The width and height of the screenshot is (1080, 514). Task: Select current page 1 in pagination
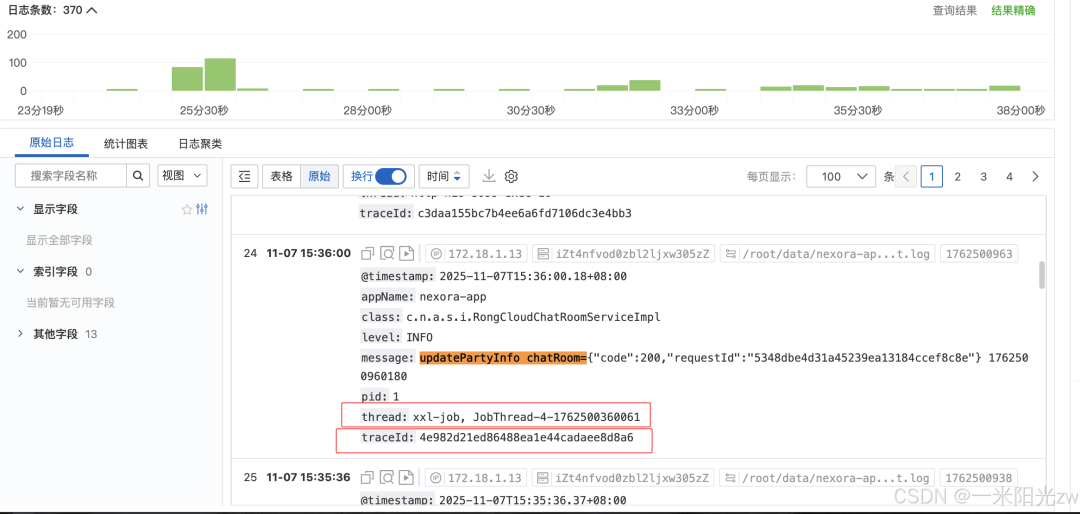pos(932,176)
